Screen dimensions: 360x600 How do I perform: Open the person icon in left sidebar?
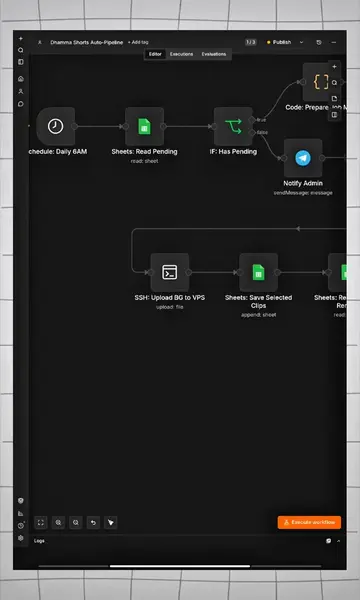pyautogui.click(x=21, y=91)
